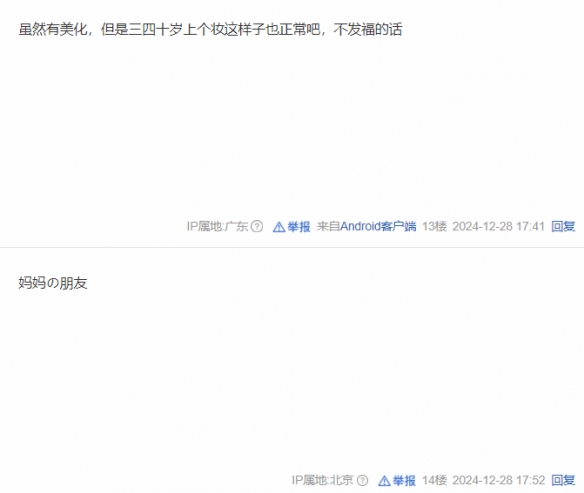584x493 pixels.
Task: Reply to the 13楼 comment with 回复
Action: 563,226
